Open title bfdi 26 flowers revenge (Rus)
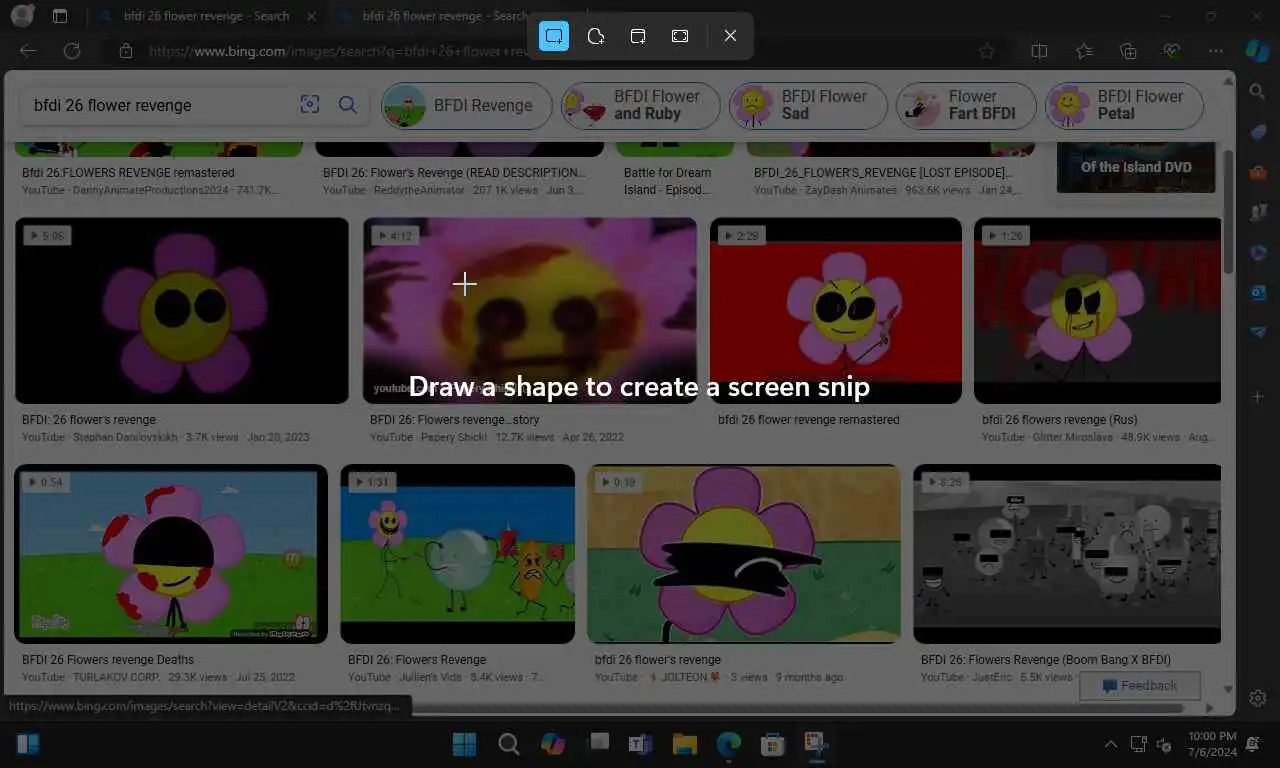Image resolution: width=1280 pixels, height=768 pixels. pyautogui.click(x=1060, y=420)
